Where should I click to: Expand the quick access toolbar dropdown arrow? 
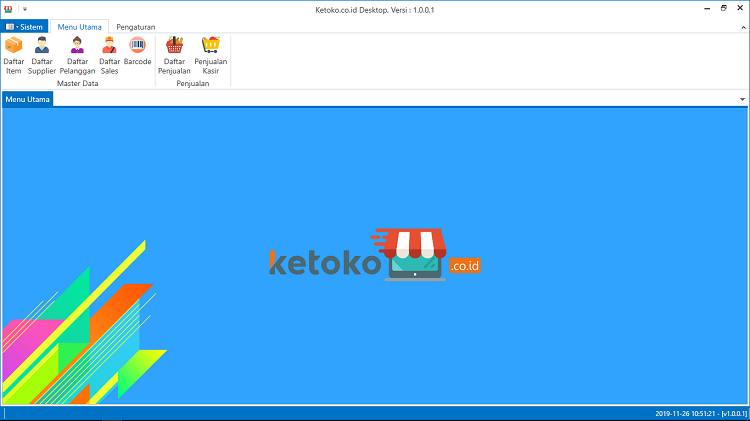click(x=24, y=8)
